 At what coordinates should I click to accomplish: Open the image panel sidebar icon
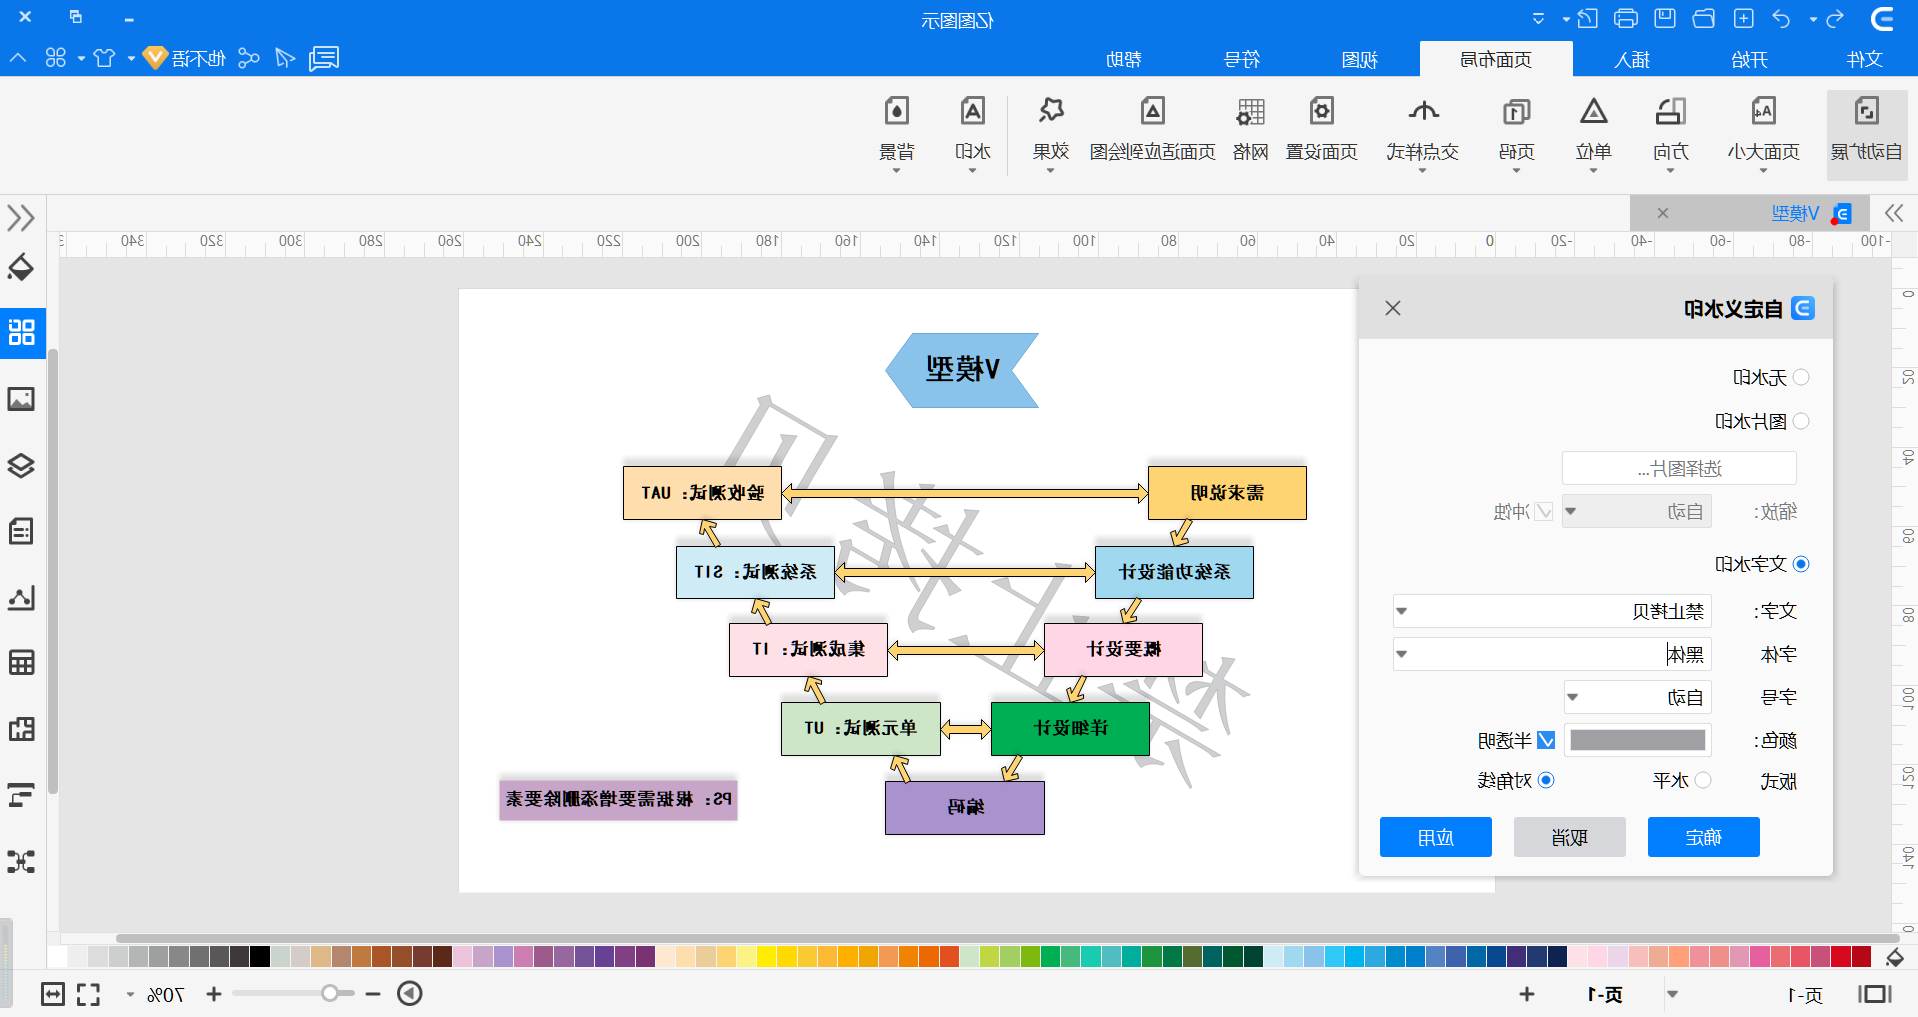point(21,399)
